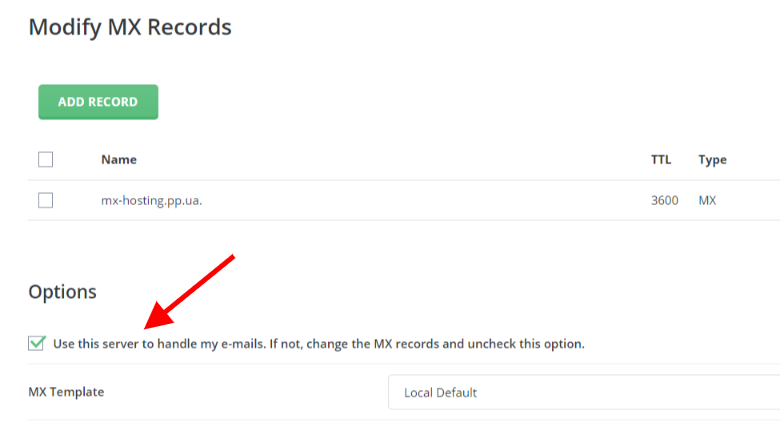Viewport: 780px width, 431px height.
Task: Click the Type column header
Action: coord(712,159)
